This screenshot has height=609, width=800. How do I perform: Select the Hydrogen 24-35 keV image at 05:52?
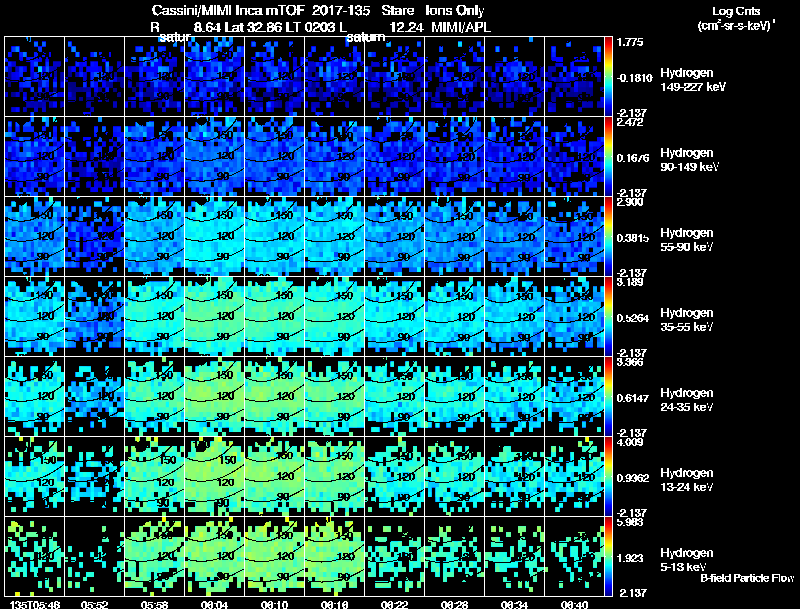click(x=94, y=396)
